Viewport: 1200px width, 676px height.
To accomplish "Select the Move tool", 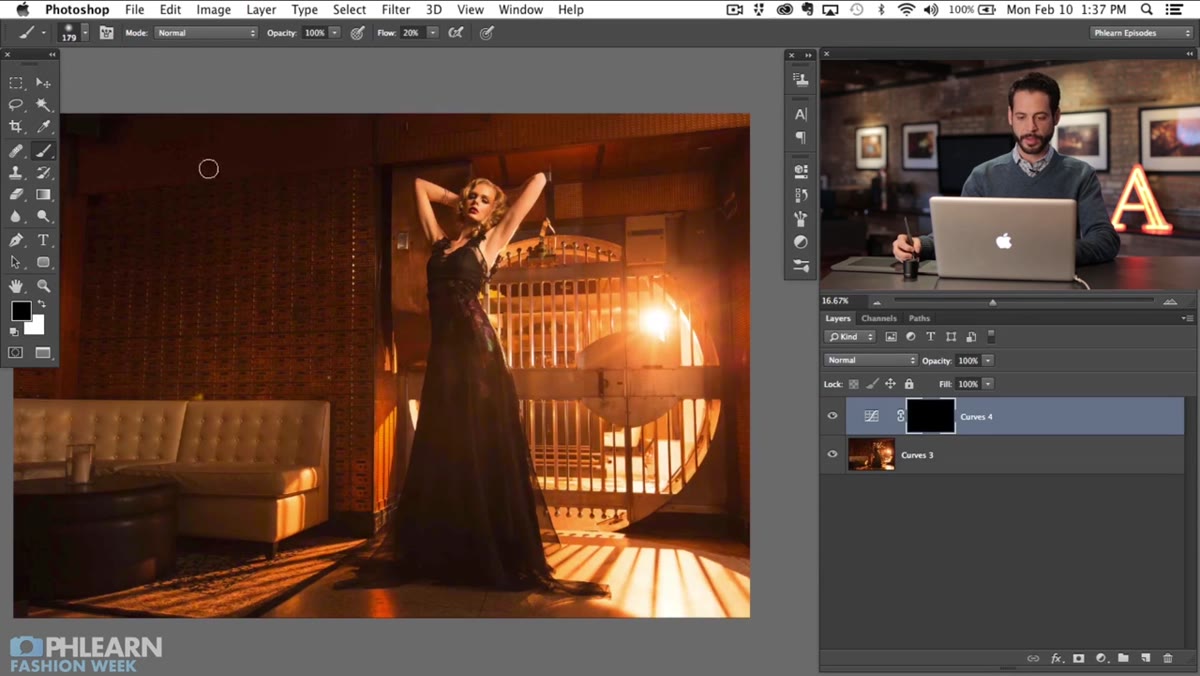I will [x=43, y=83].
